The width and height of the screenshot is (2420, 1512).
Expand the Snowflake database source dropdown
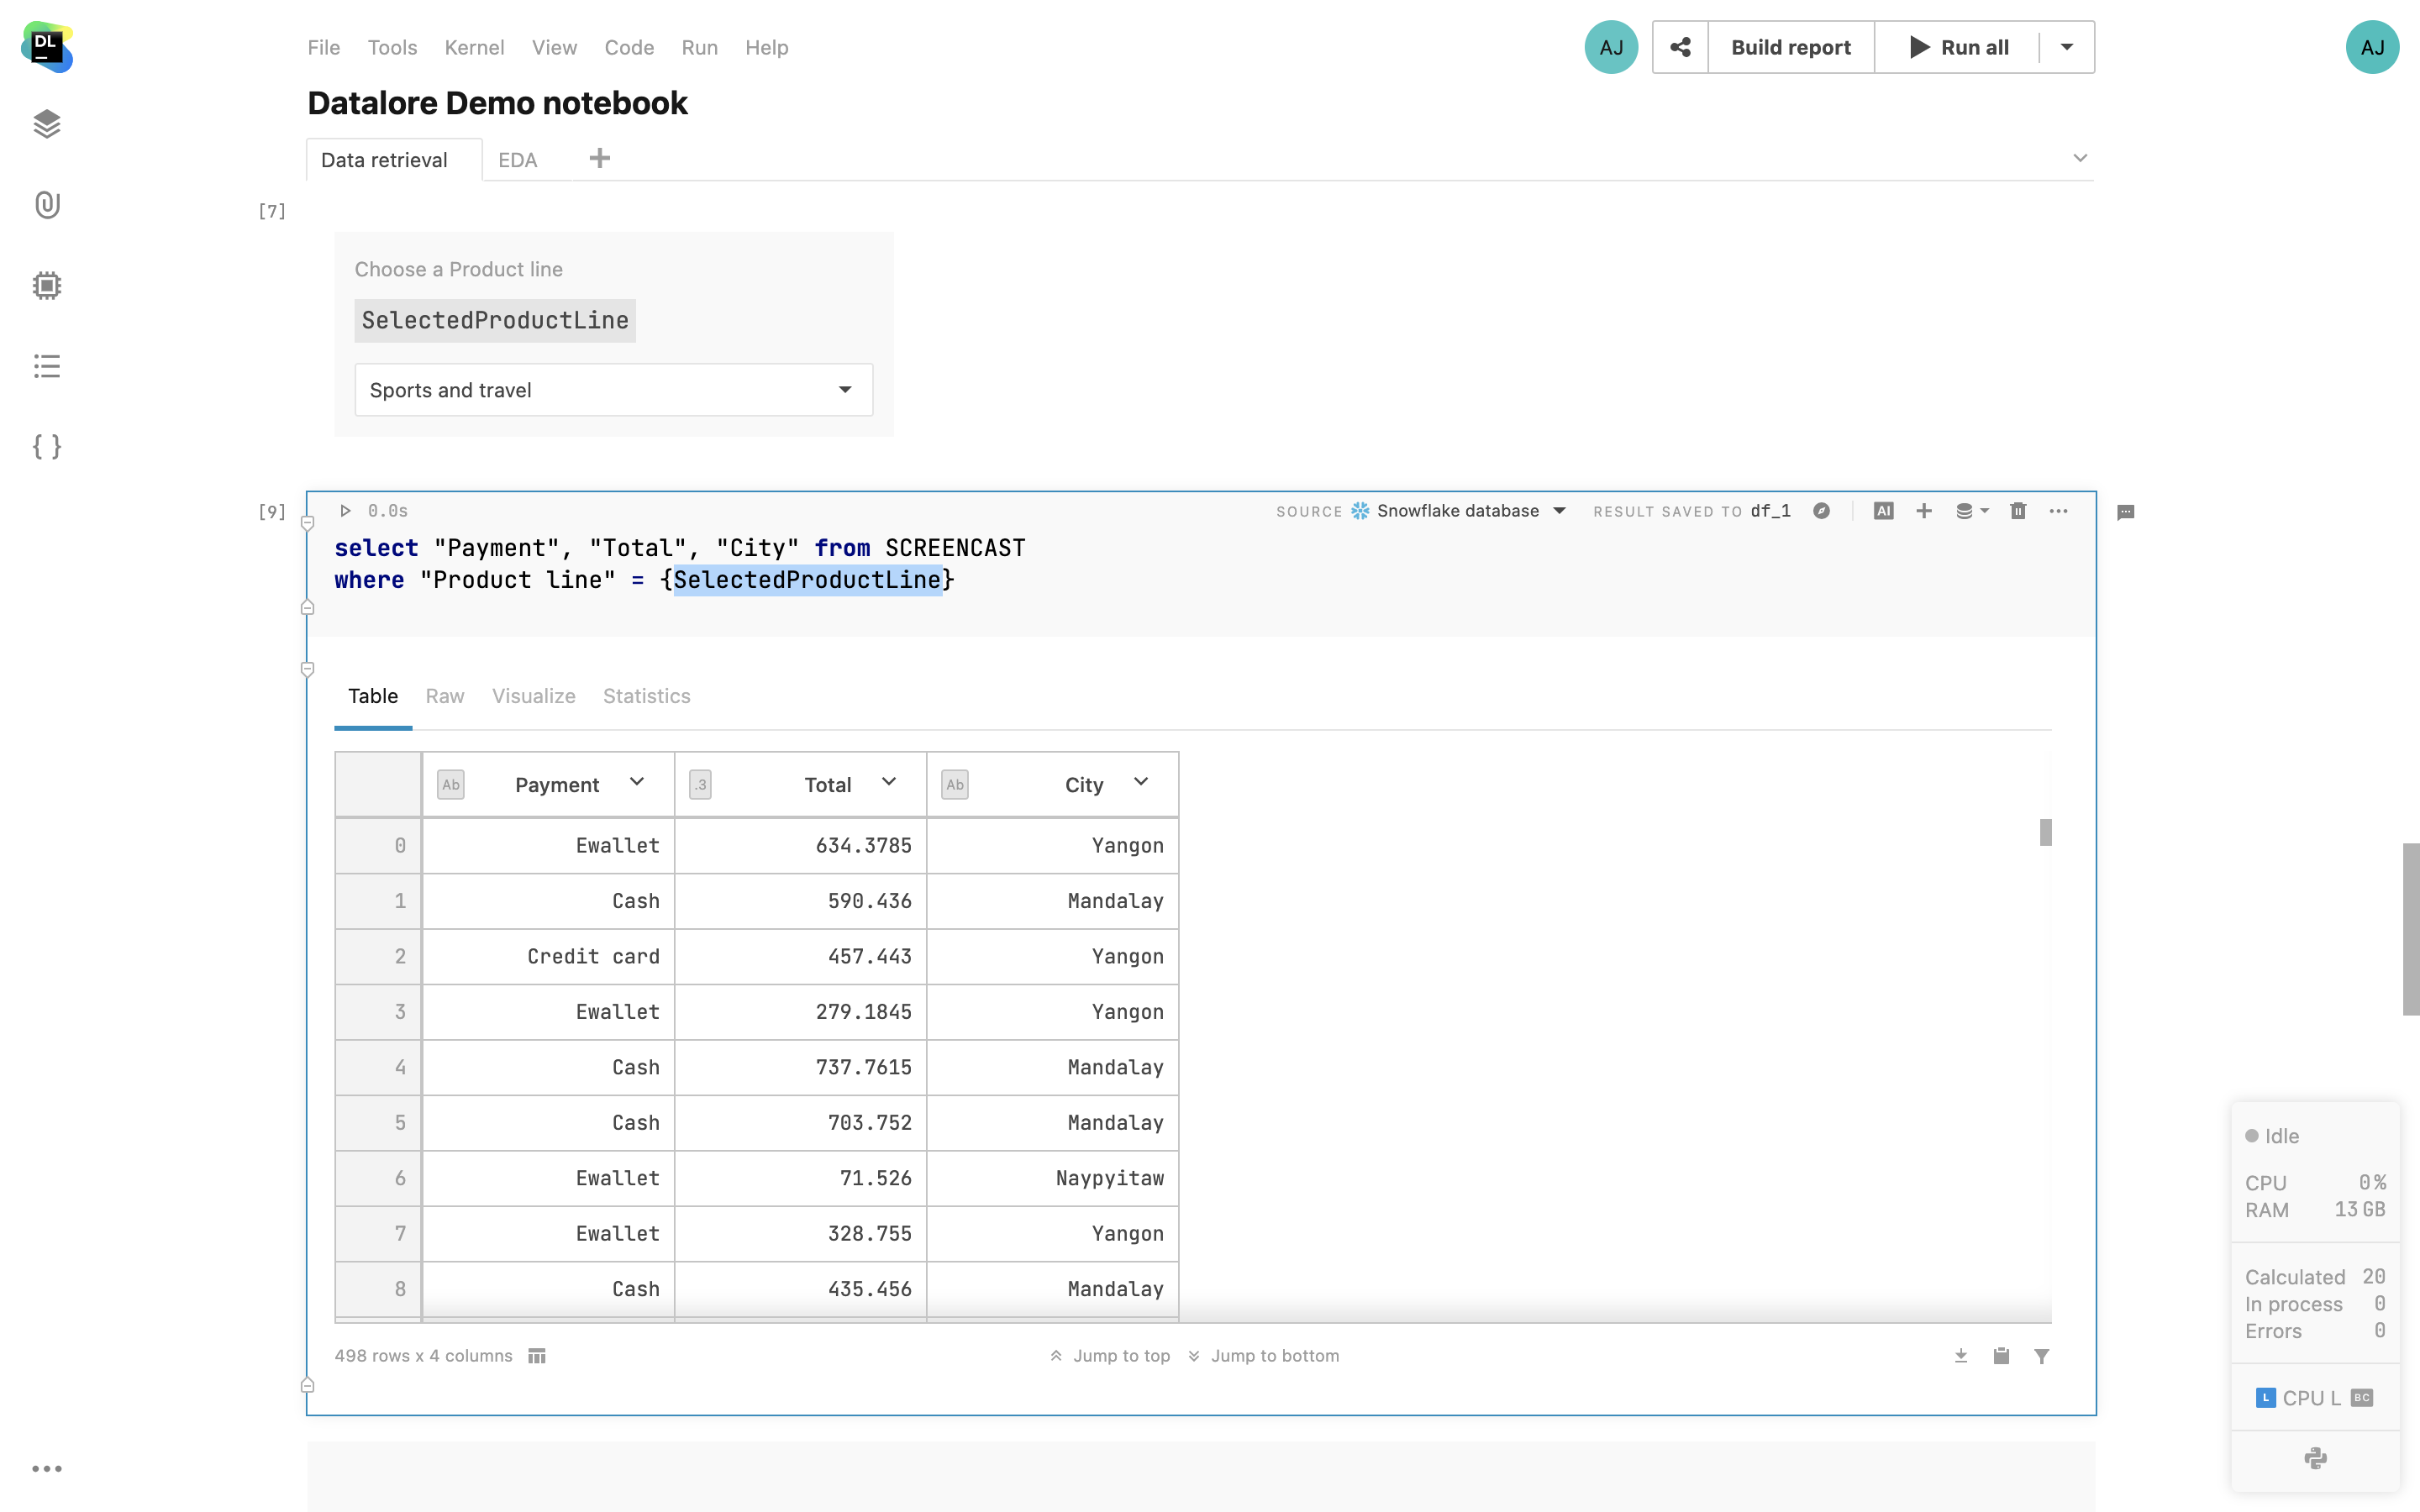point(1559,511)
